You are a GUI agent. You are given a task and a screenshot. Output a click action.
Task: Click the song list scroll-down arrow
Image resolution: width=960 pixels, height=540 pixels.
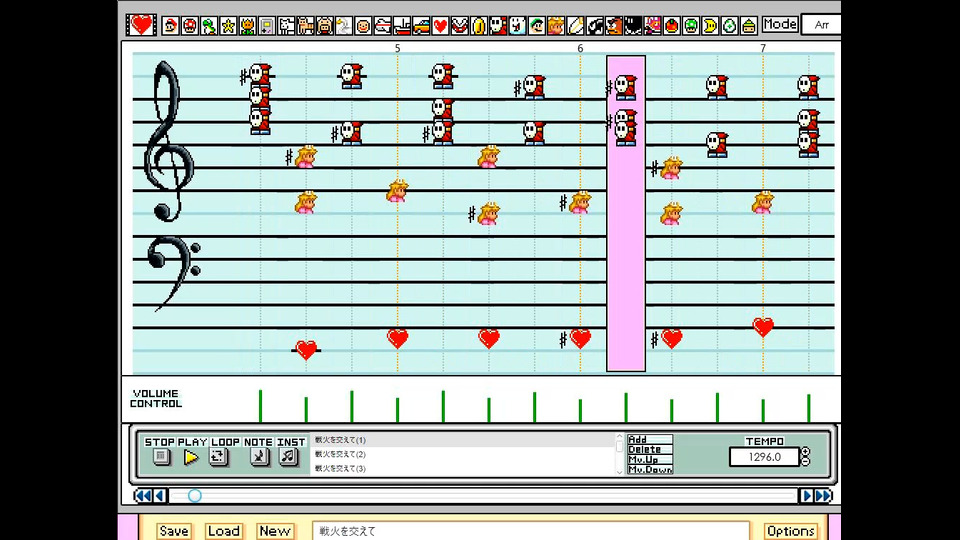[619, 471]
